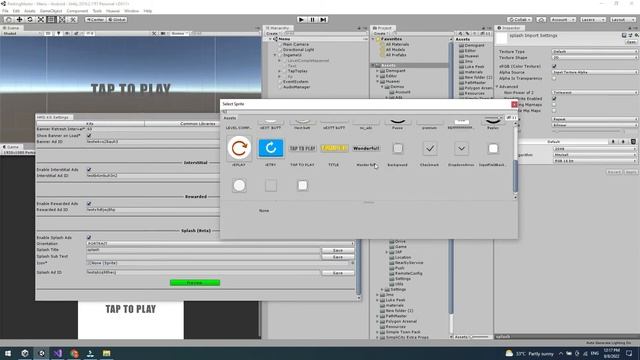640x360 pixels.
Task: Toggle Enable Interstitial Ads checkbox
Action: 89,169
